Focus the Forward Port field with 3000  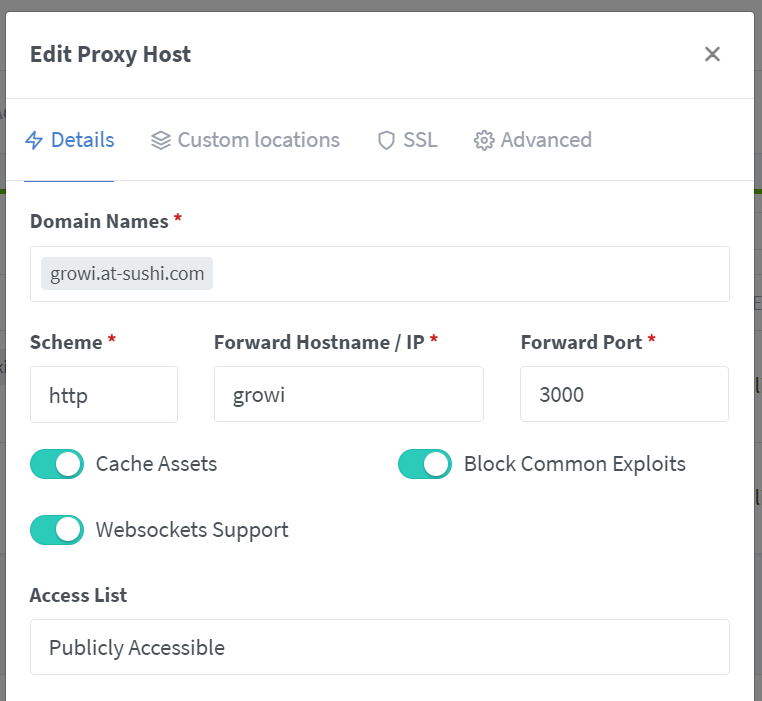(624, 394)
